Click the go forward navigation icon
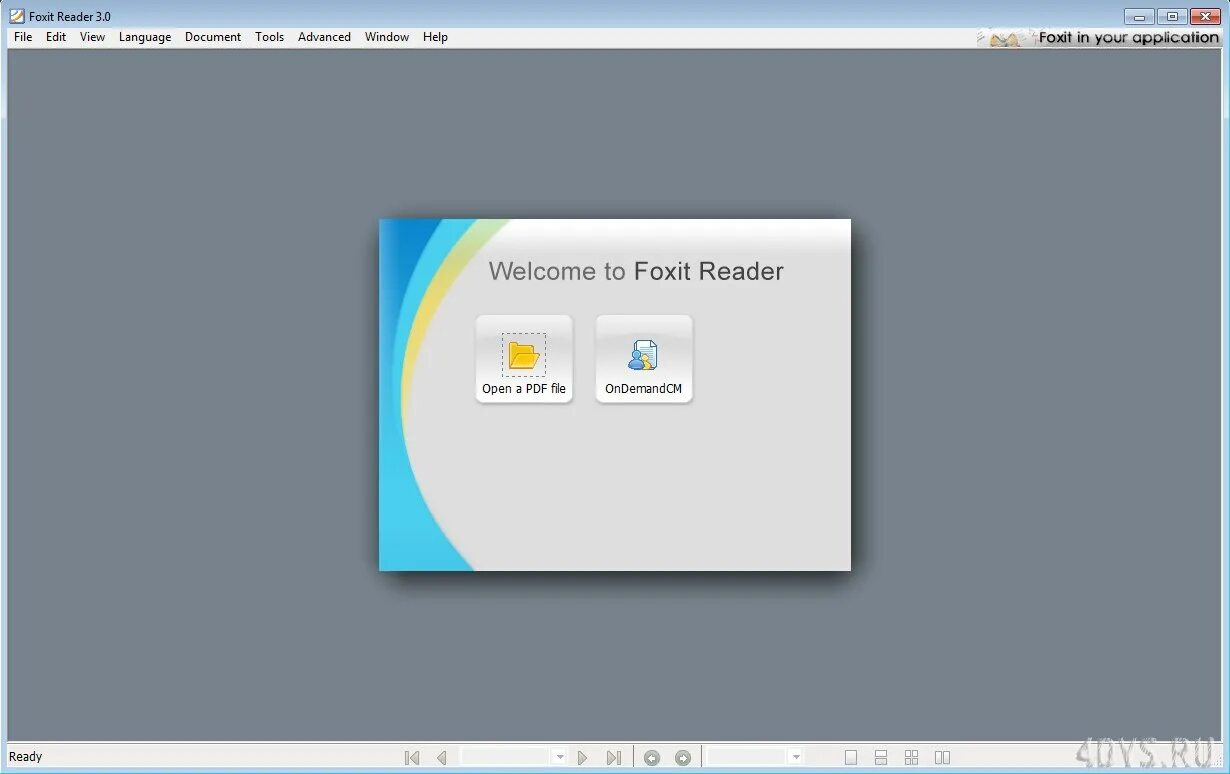Image resolution: width=1230 pixels, height=774 pixels. 682,757
